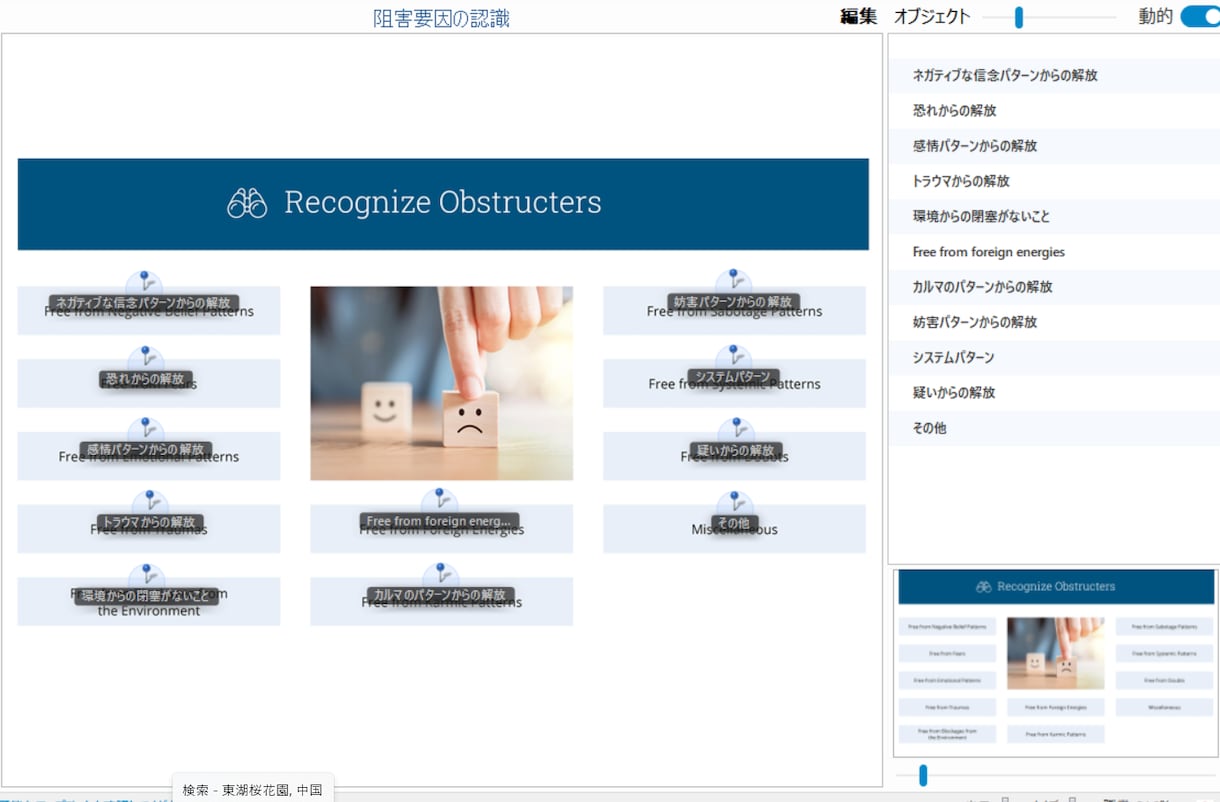
Task: Click Free from Emotional Patterns slide button
Action: 149,456
